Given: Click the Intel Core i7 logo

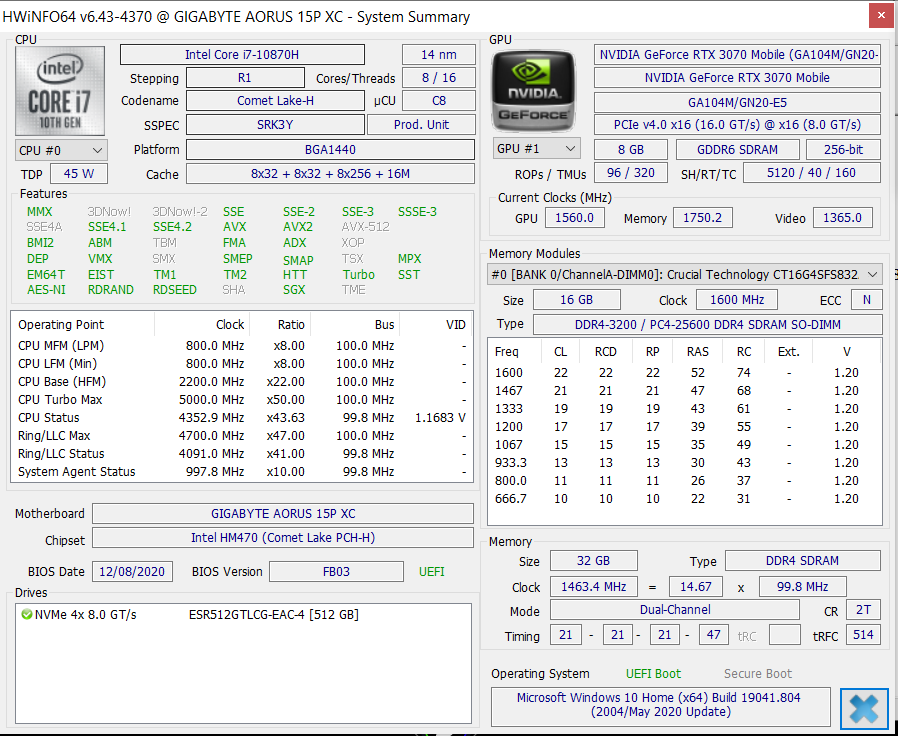Looking at the screenshot, I should 60,91.
